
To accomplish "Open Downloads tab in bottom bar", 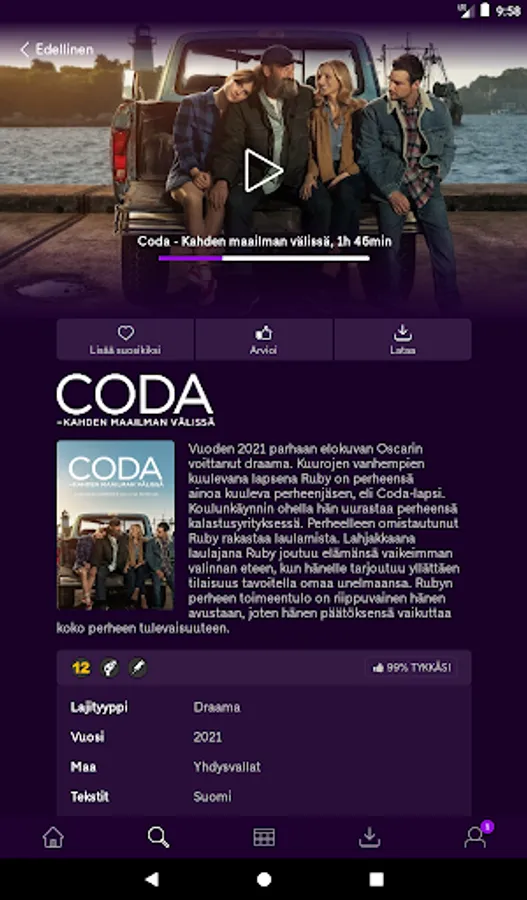I will (370, 837).
